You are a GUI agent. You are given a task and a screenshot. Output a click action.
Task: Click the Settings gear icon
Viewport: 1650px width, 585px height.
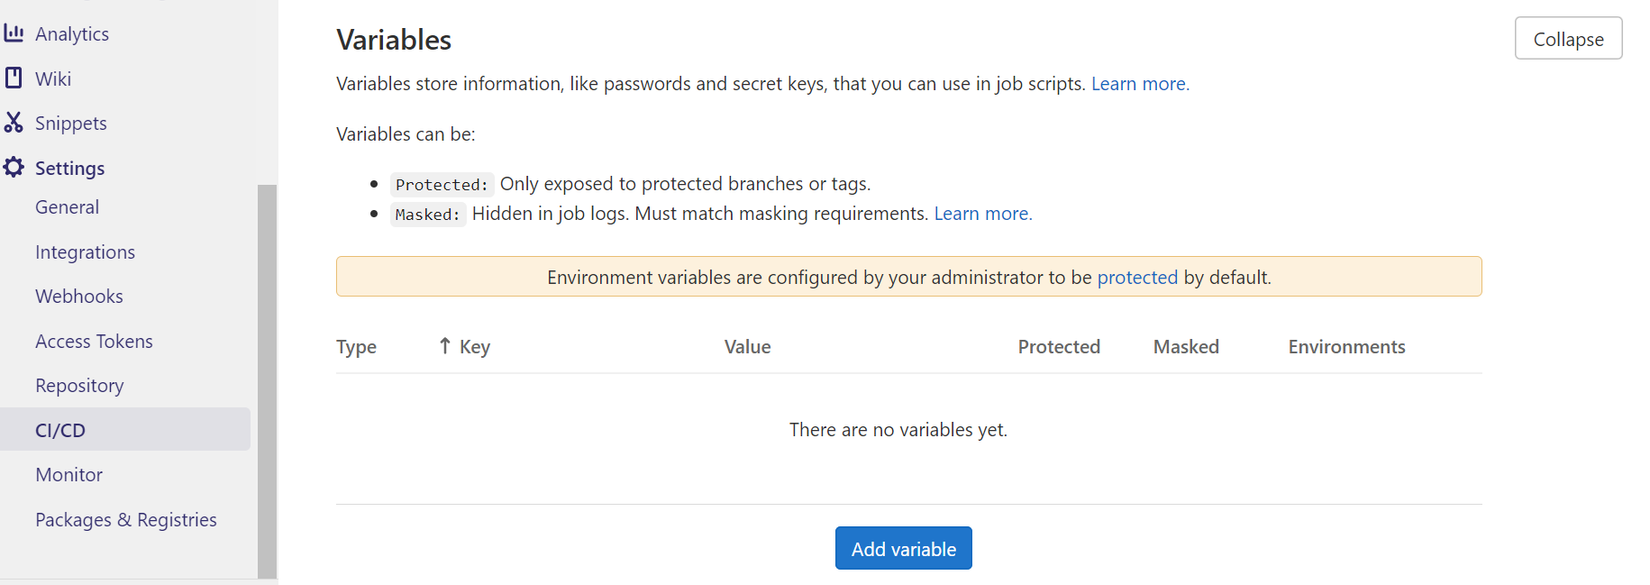point(14,167)
